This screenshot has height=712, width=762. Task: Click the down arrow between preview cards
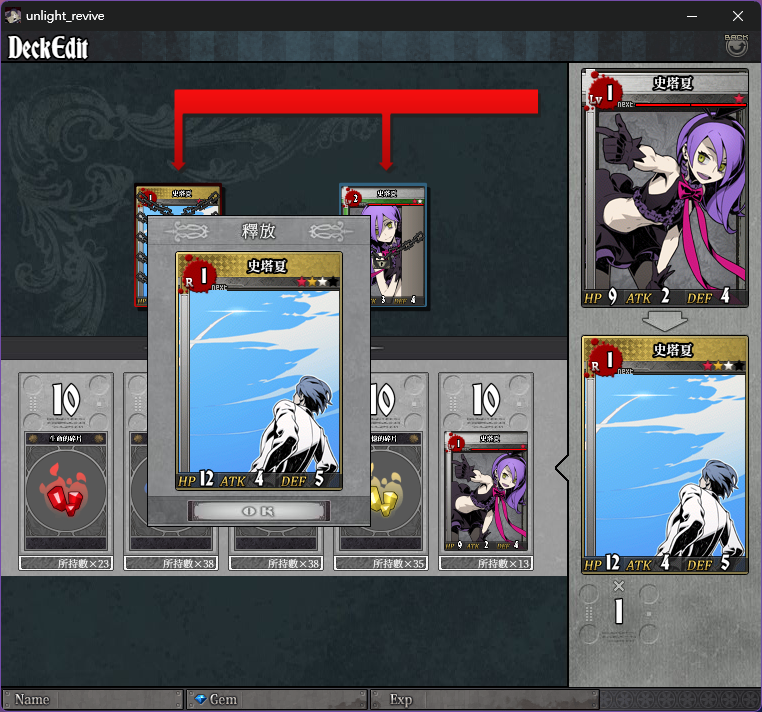pyautogui.click(x=664, y=321)
